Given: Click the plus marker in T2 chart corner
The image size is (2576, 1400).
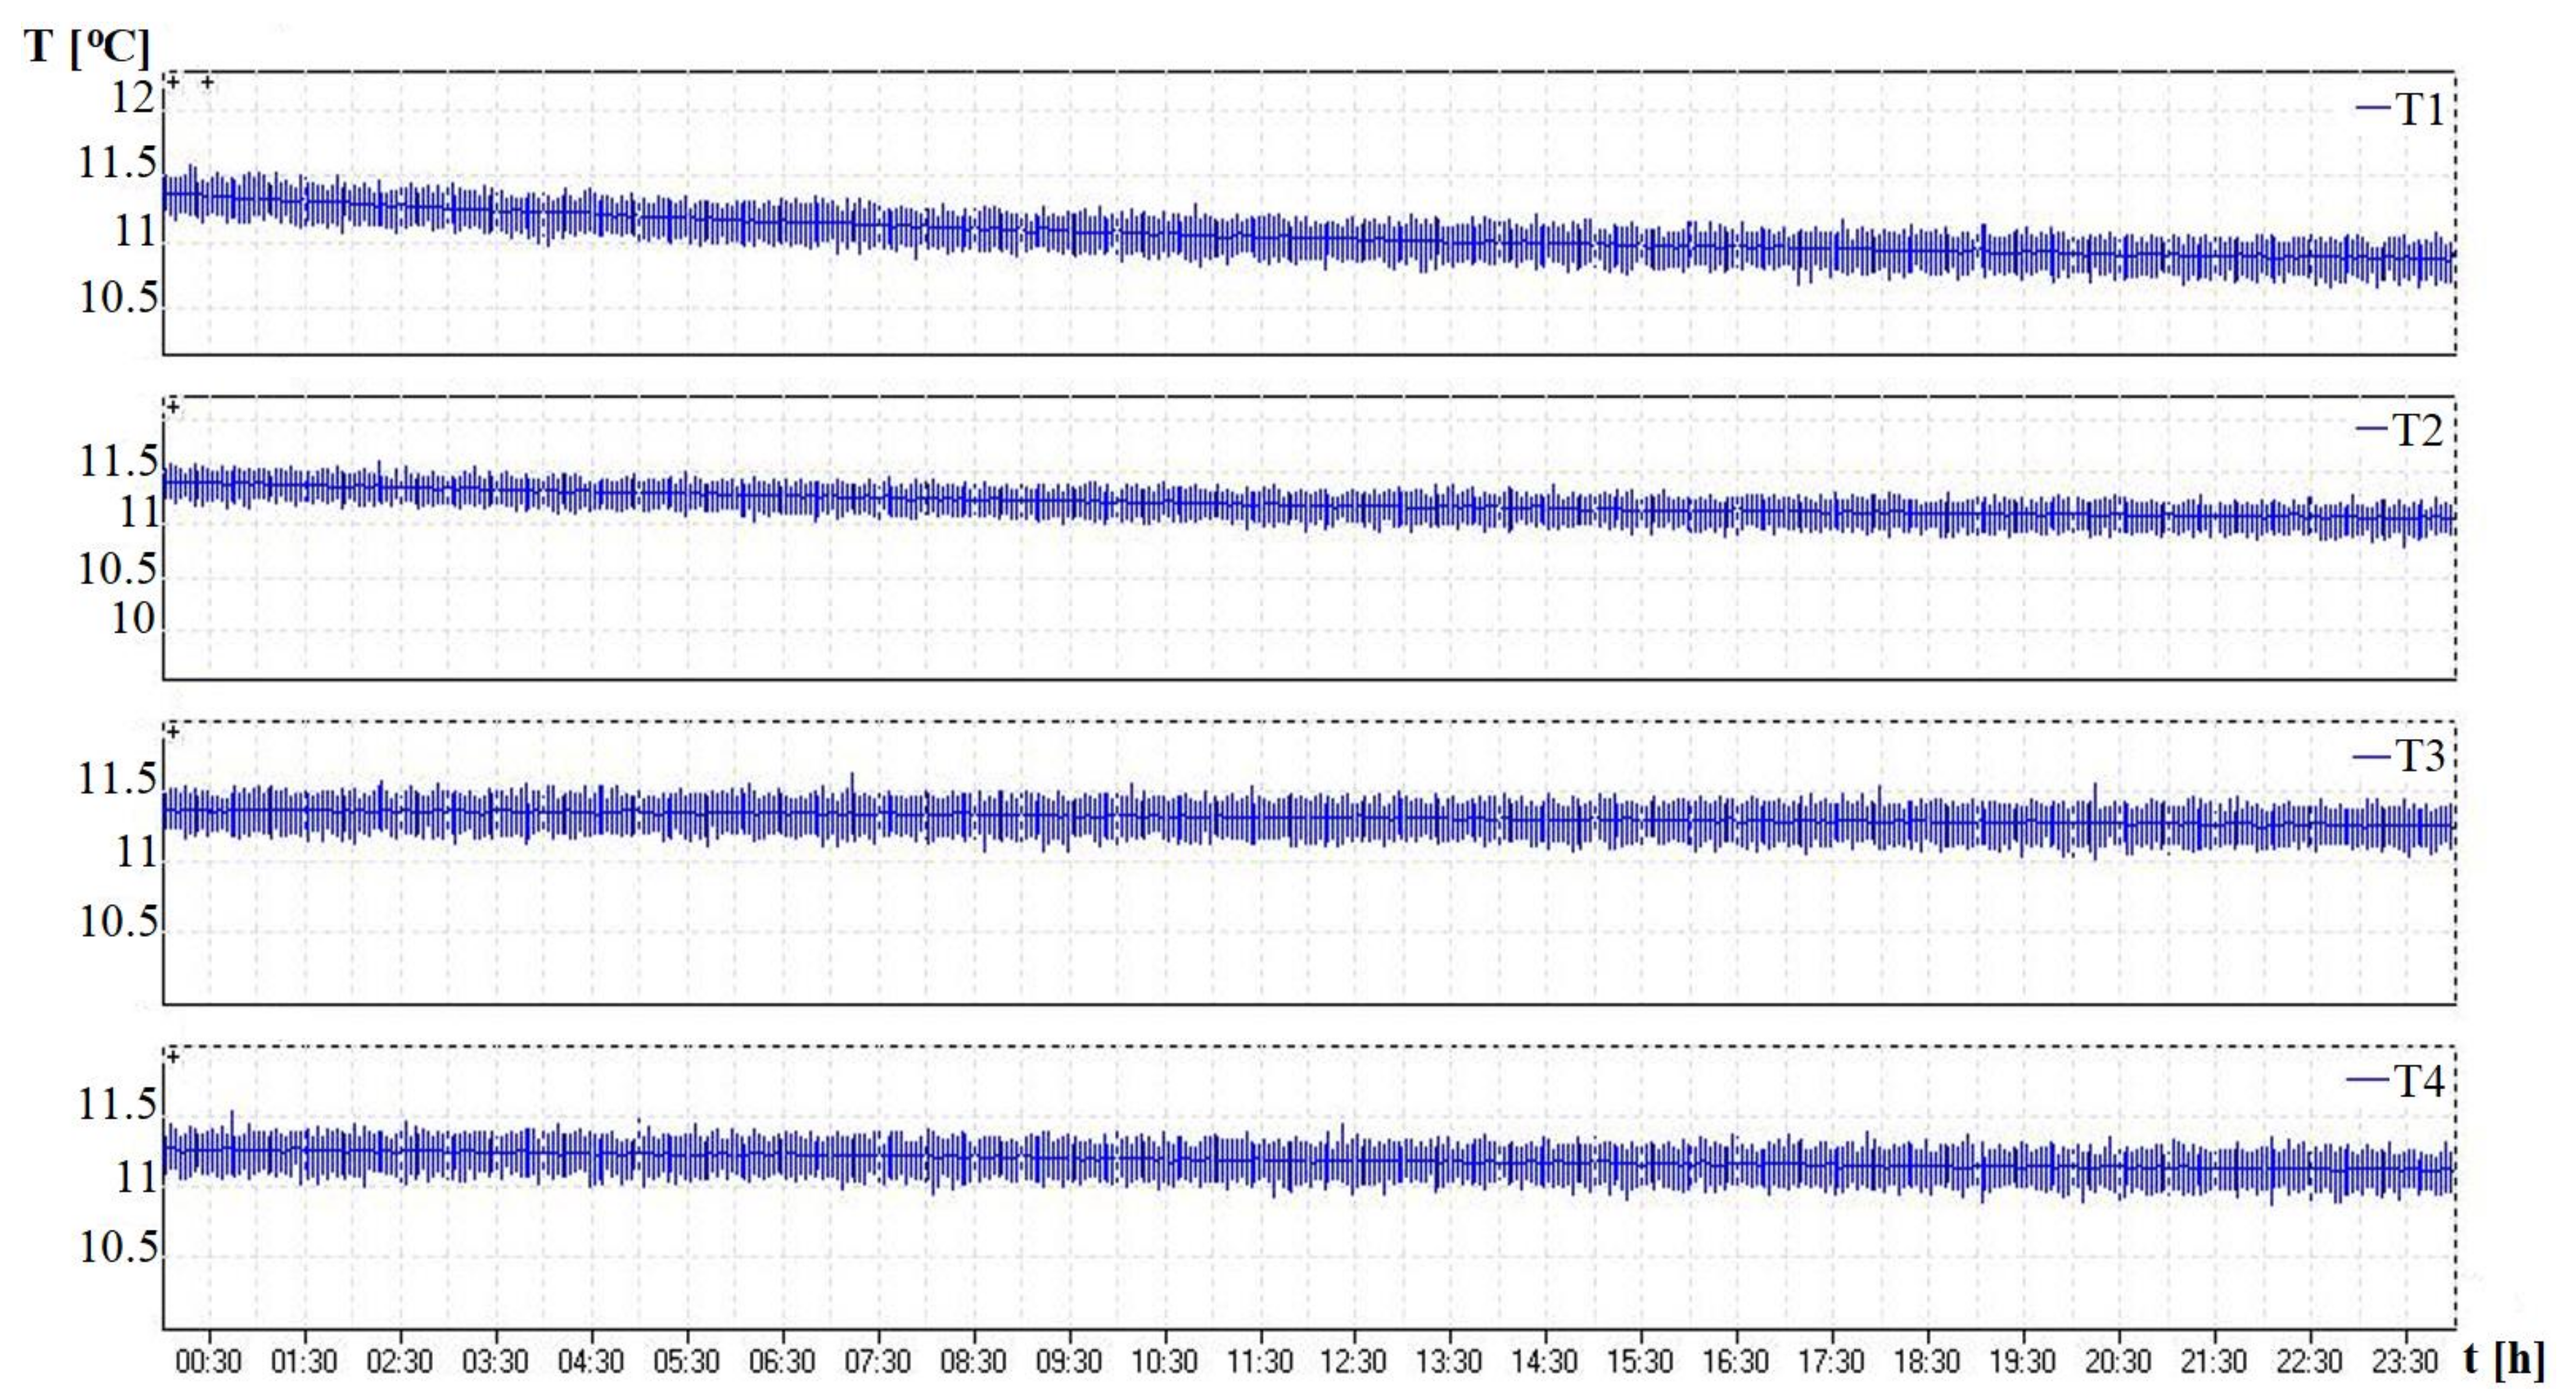Looking at the screenshot, I should pyautogui.click(x=174, y=407).
